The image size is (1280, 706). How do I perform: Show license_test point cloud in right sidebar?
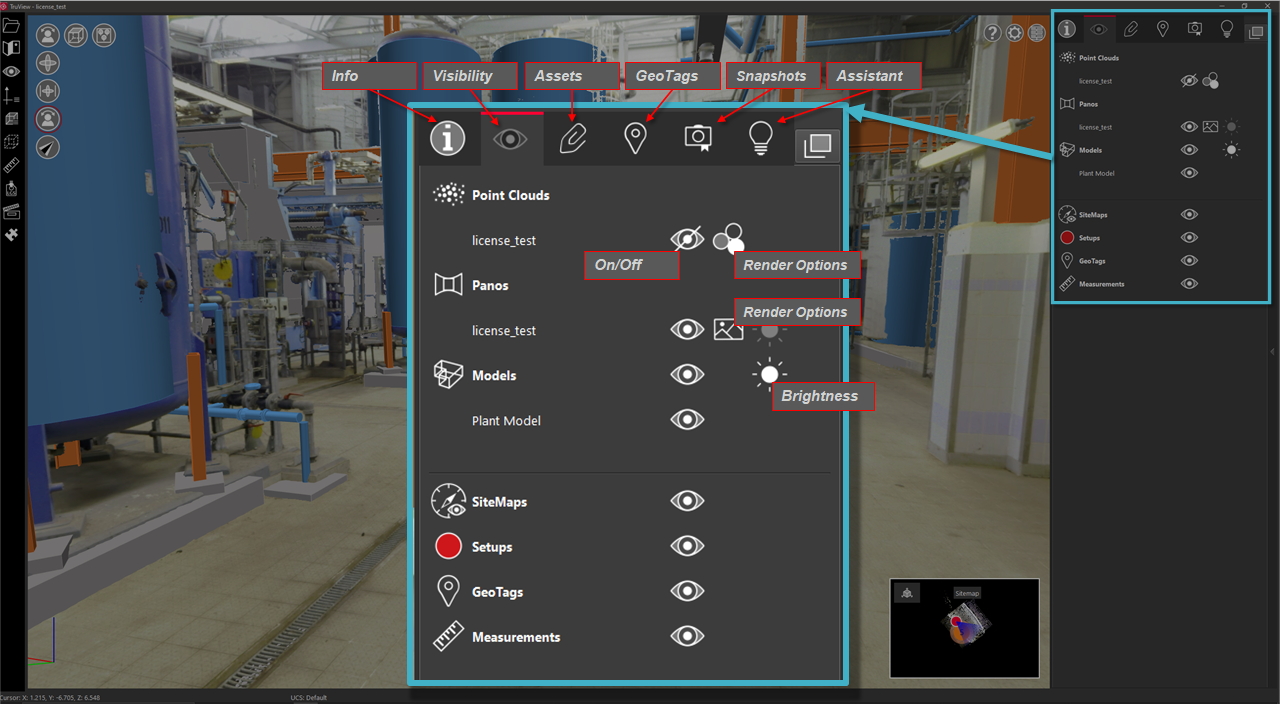tap(1189, 81)
